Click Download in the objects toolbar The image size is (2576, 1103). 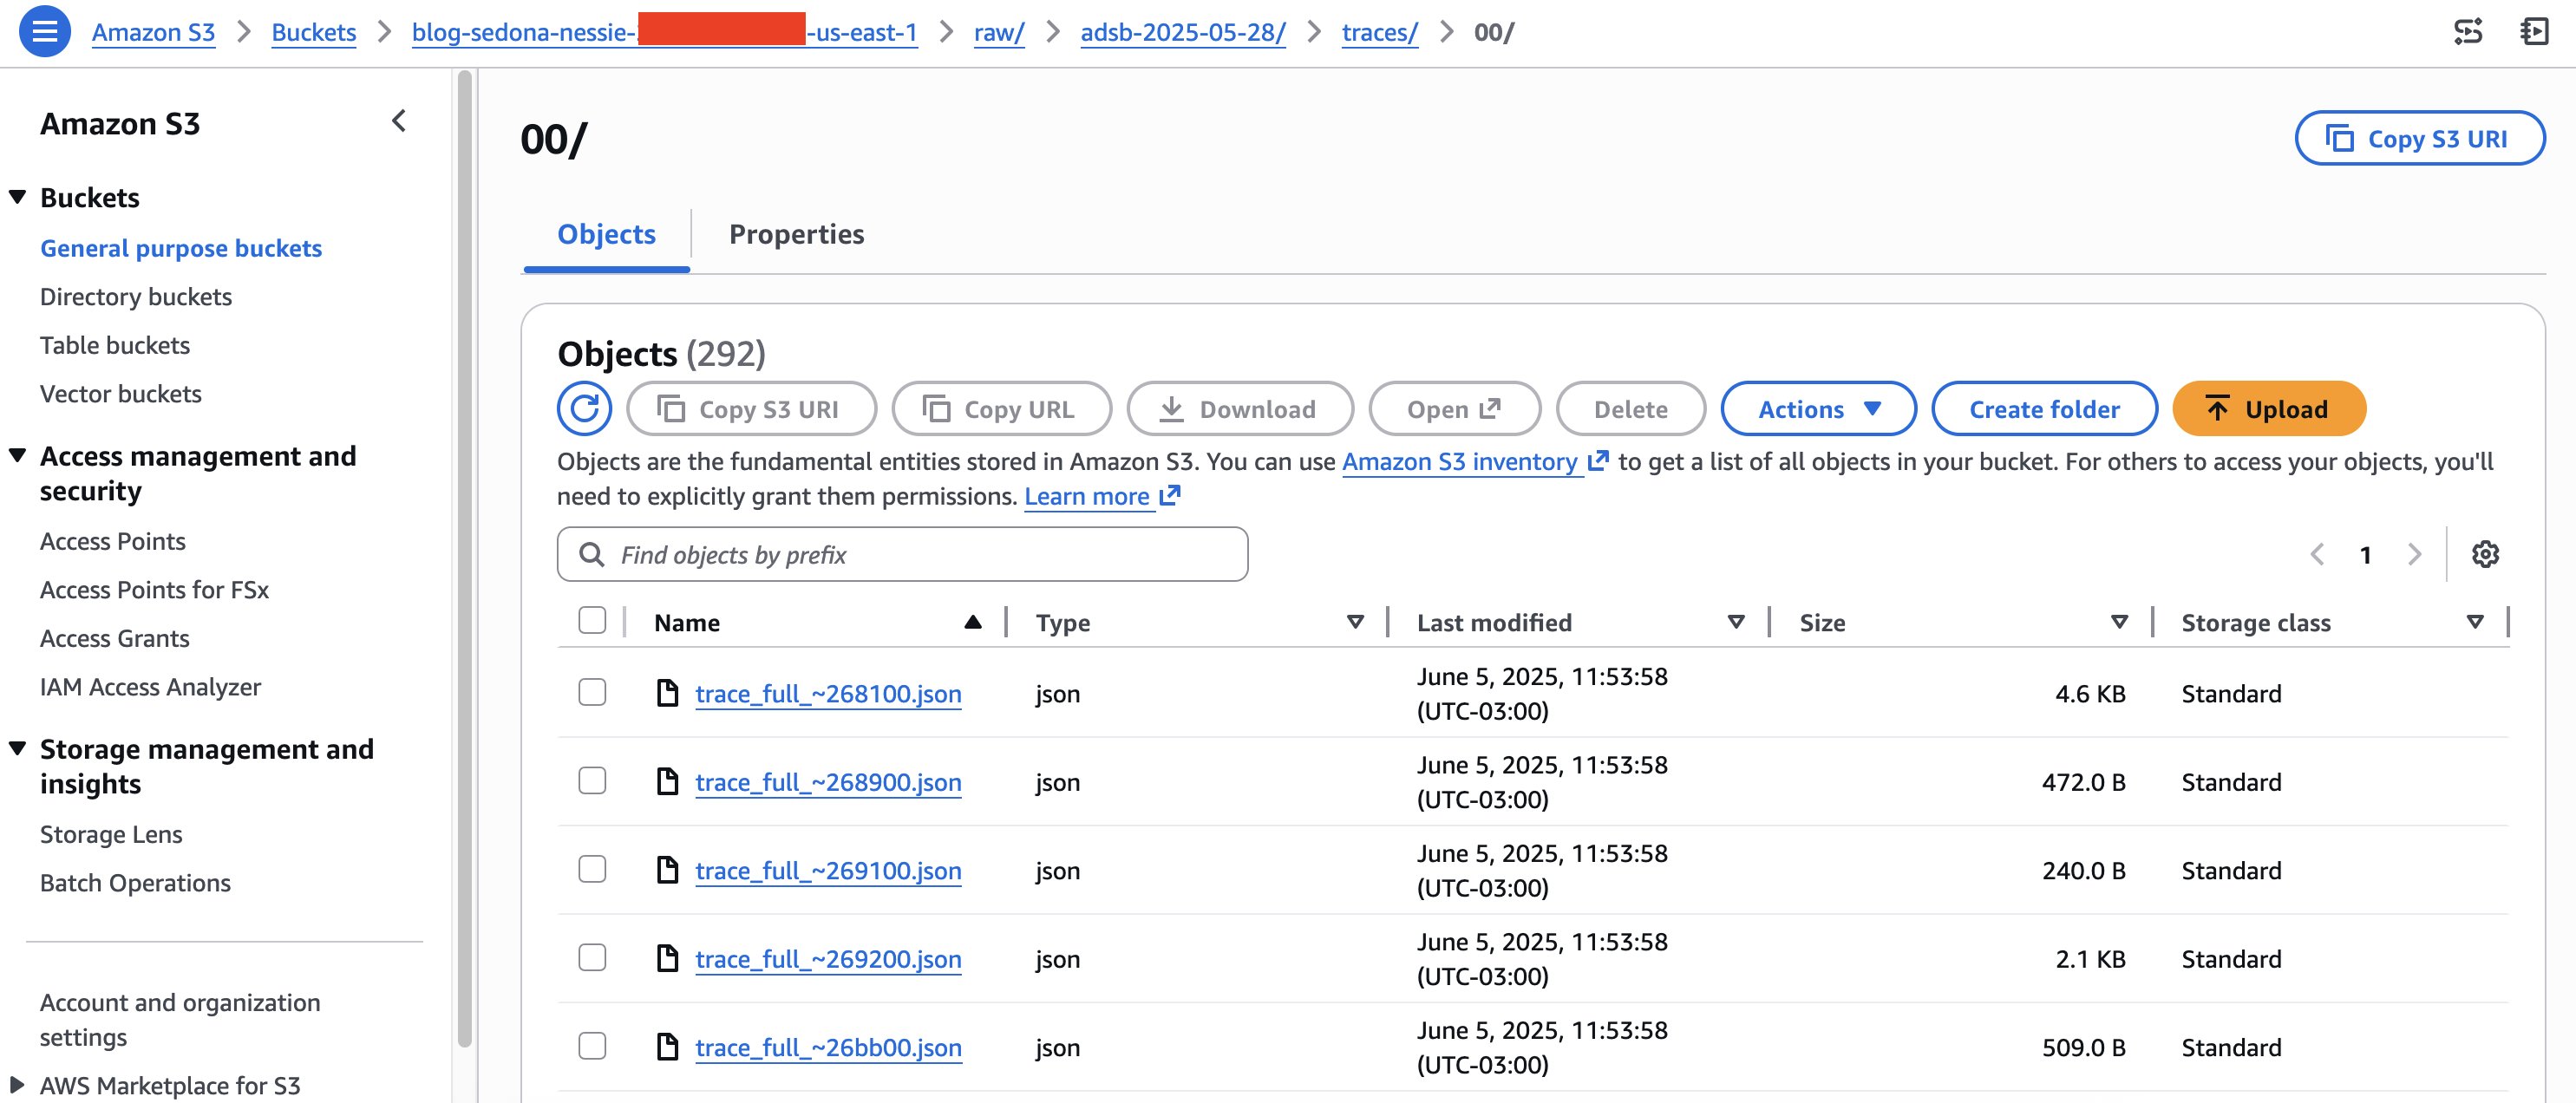point(1240,408)
